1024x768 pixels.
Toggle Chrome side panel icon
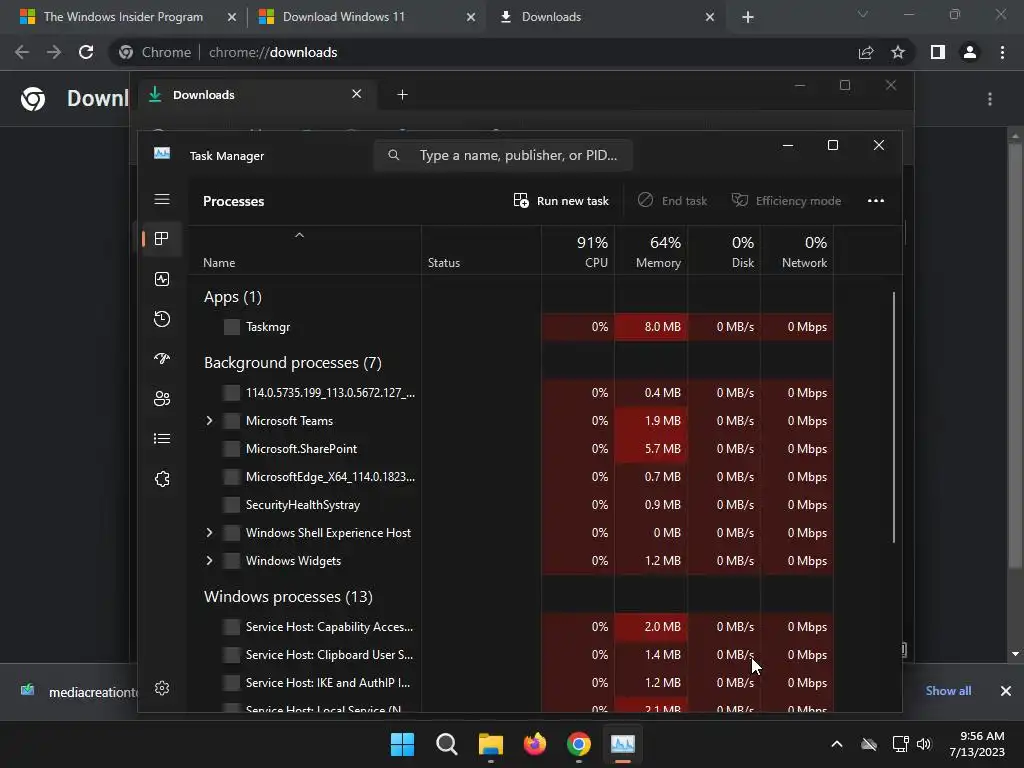point(938,52)
